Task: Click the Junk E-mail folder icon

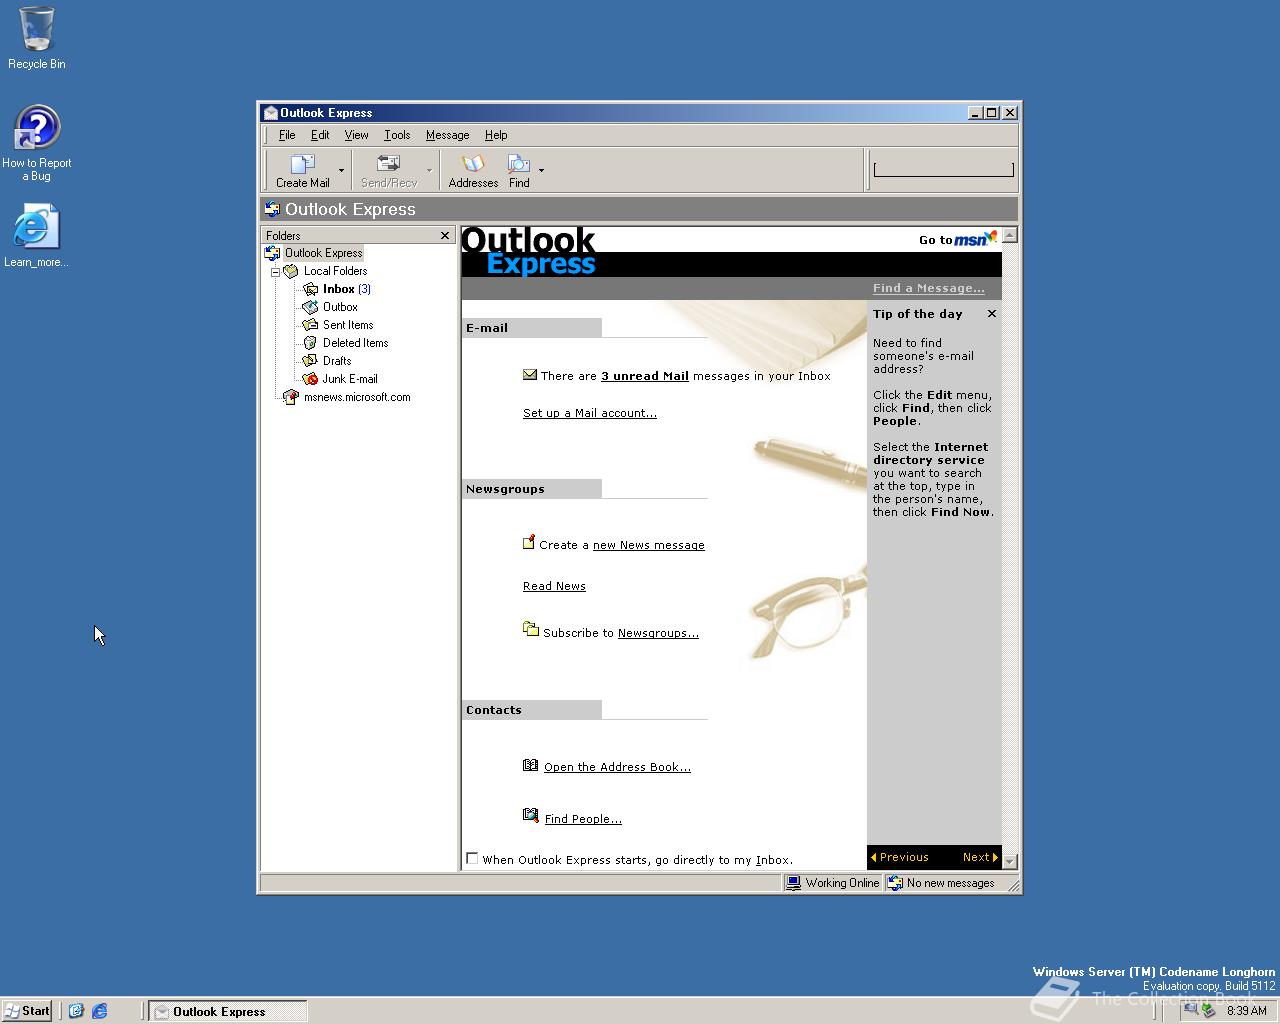Action: [x=310, y=379]
